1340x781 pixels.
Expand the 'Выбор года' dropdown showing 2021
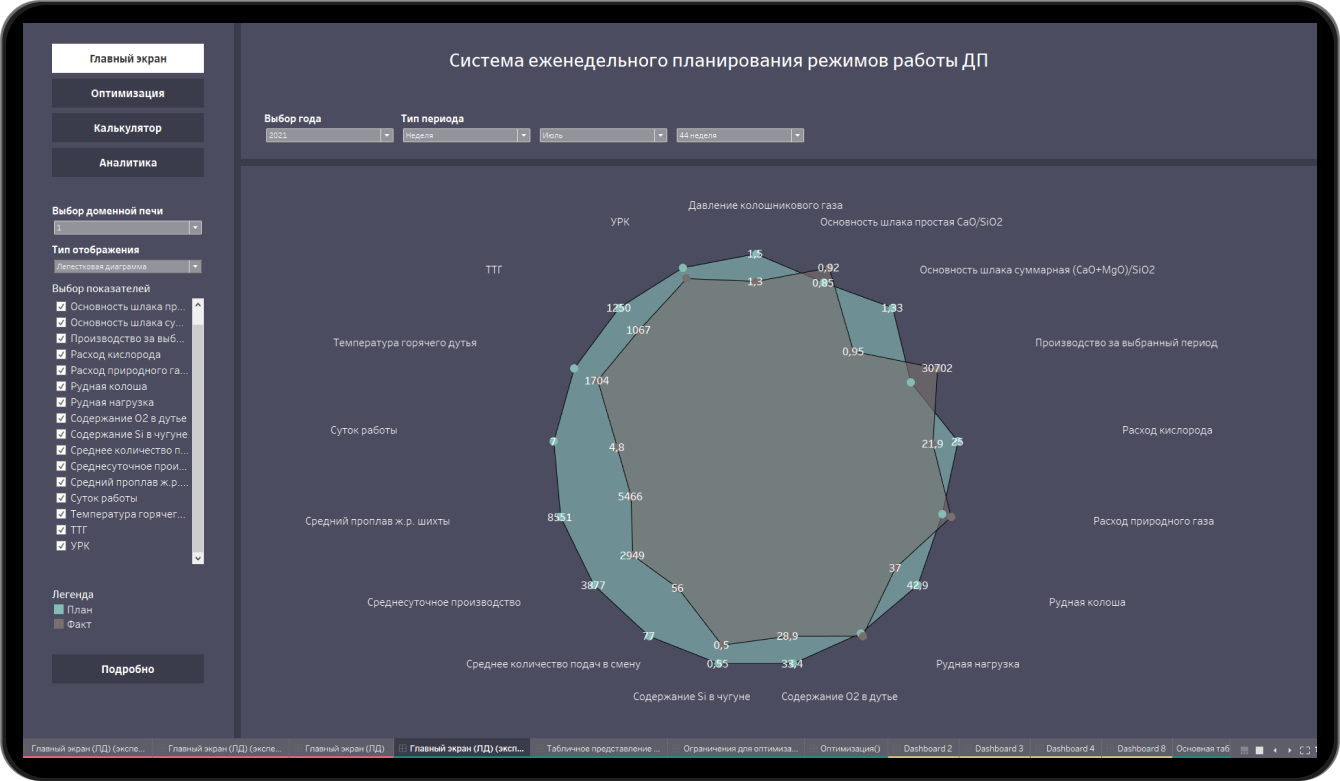[329, 135]
